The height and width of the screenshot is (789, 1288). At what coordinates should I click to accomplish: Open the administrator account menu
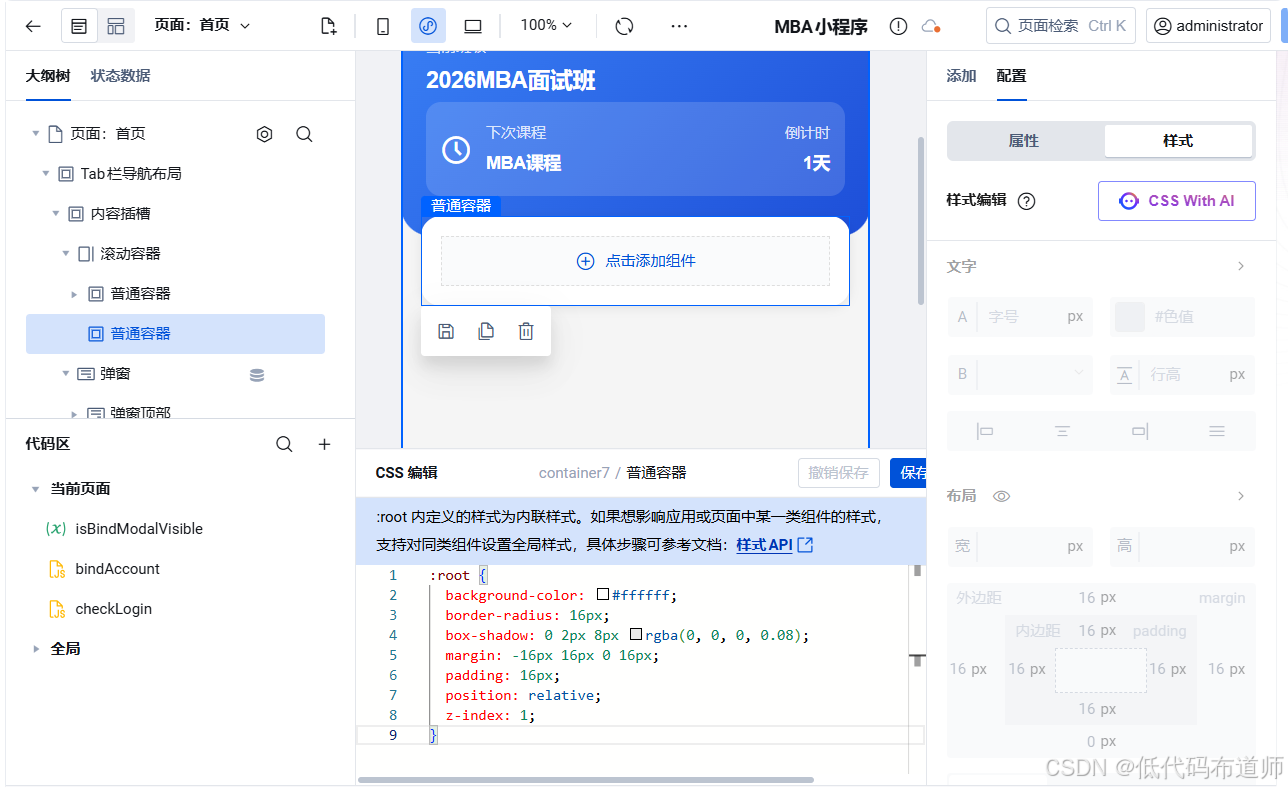(x=1208, y=26)
